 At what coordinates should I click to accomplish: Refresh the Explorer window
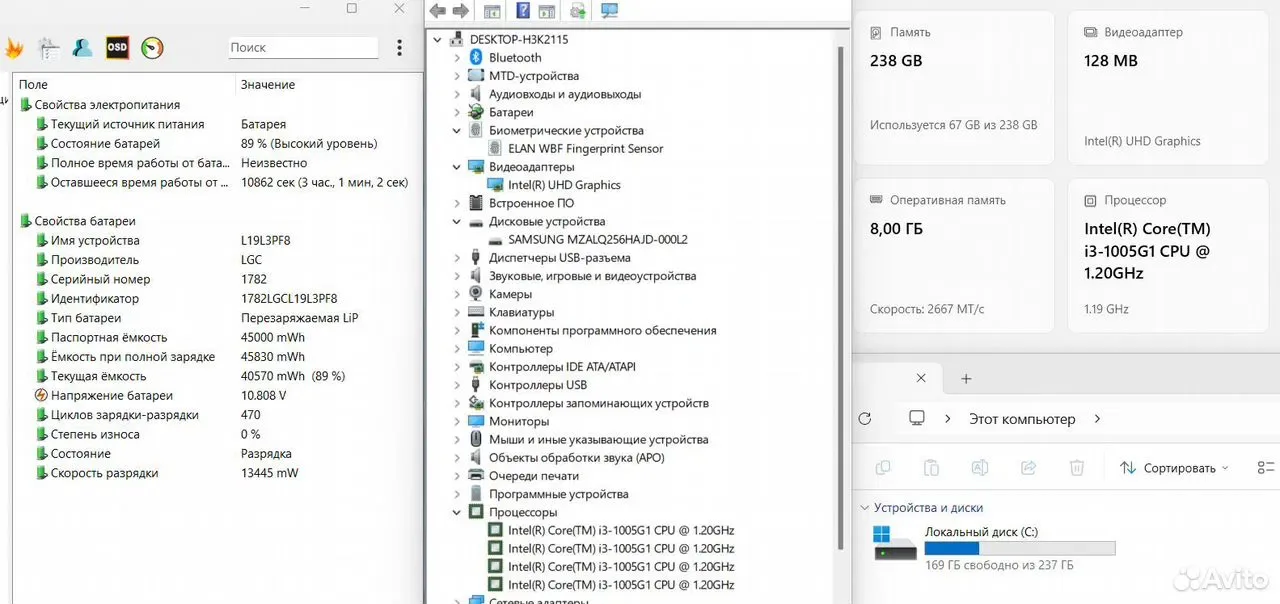[865, 419]
